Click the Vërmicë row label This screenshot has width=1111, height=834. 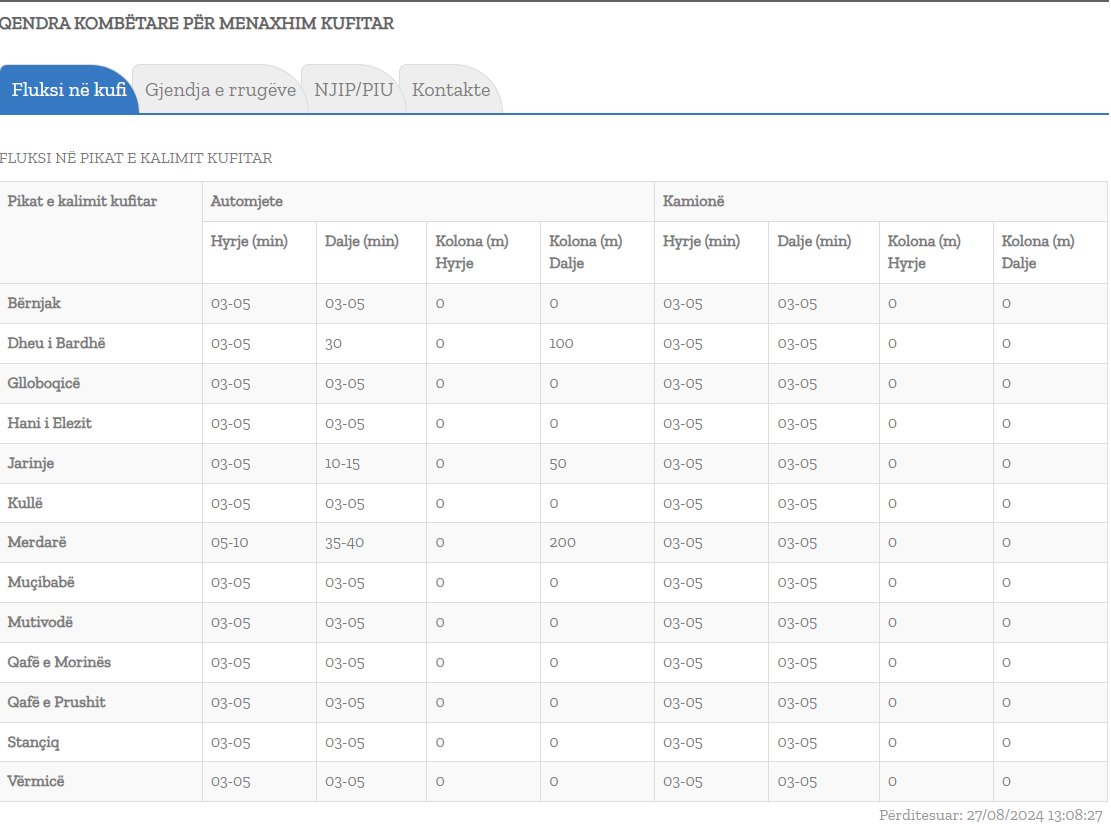[36, 781]
